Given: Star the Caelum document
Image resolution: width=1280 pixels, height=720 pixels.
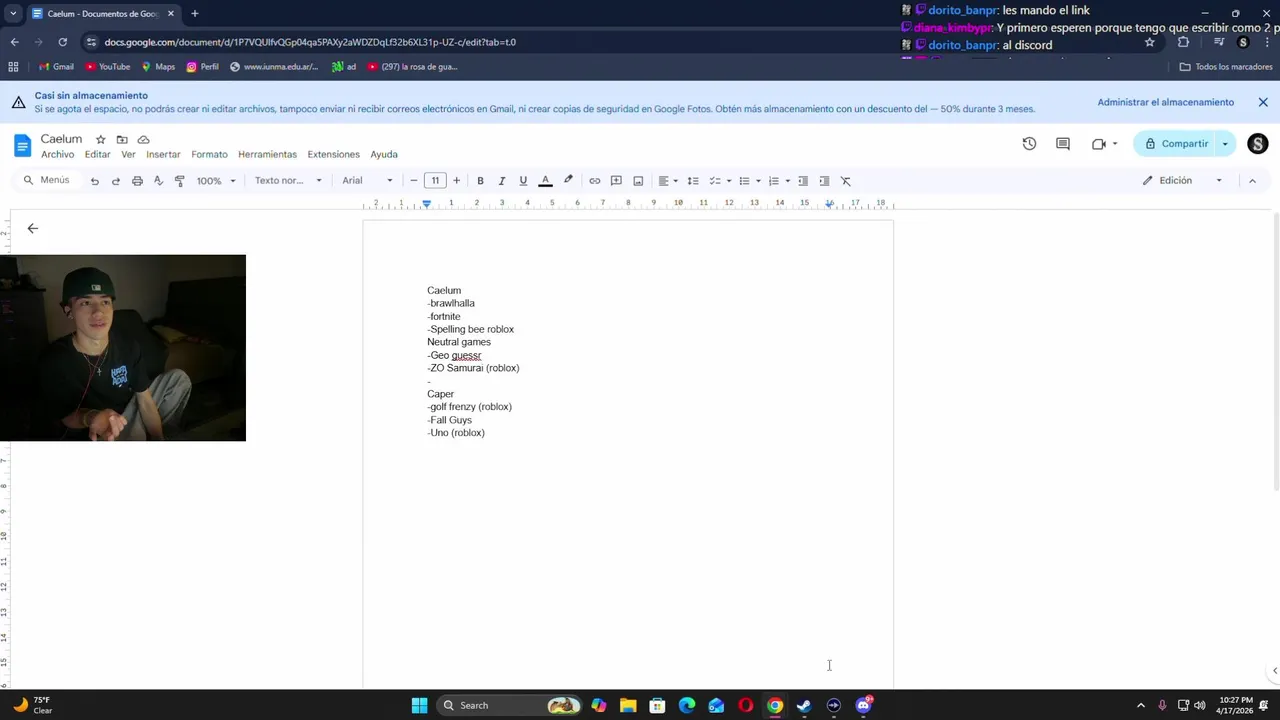Looking at the screenshot, I should pos(100,139).
